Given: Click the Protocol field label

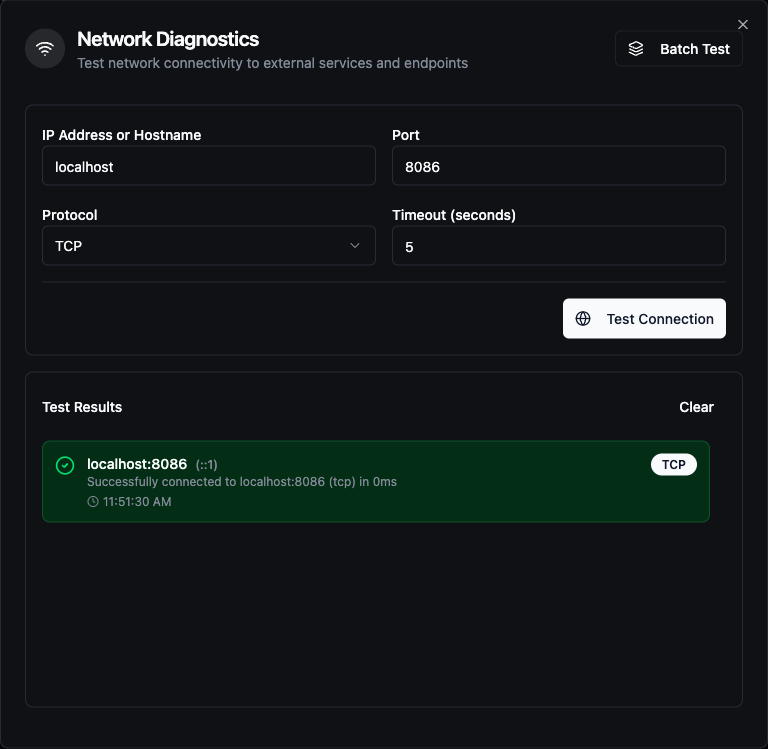Looking at the screenshot, I should pos(70,215).
